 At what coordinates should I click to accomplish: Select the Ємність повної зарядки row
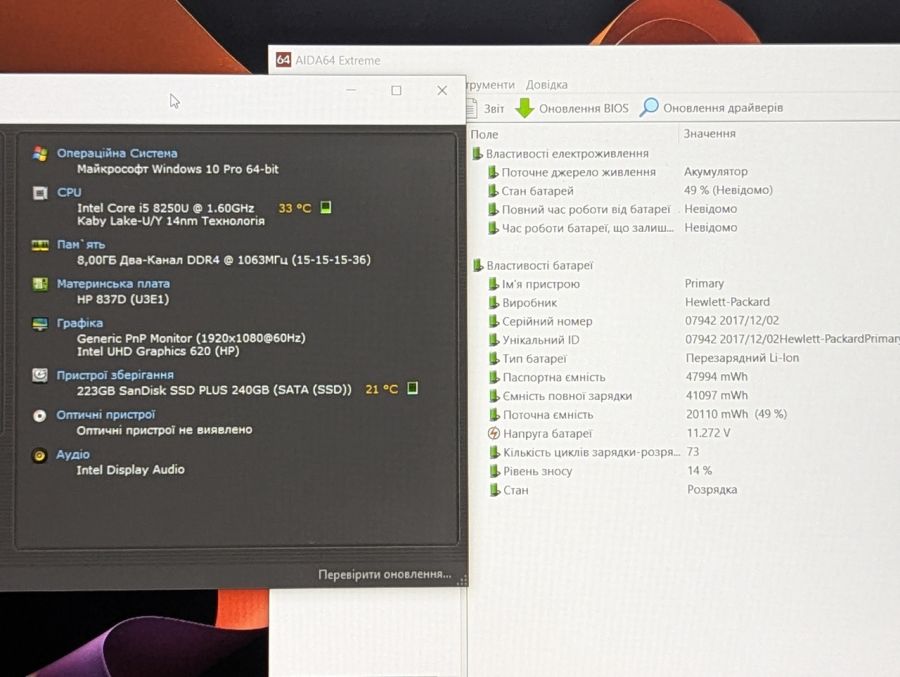pyautogui.click(x=692, y=396)
